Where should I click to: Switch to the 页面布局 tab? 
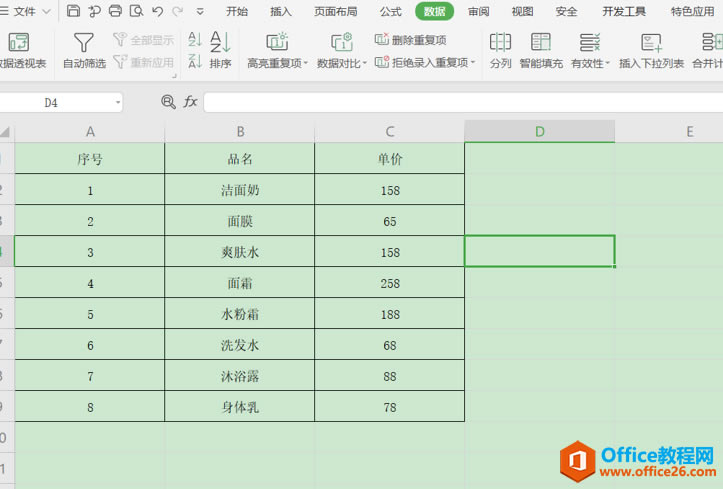coord(336,12)
